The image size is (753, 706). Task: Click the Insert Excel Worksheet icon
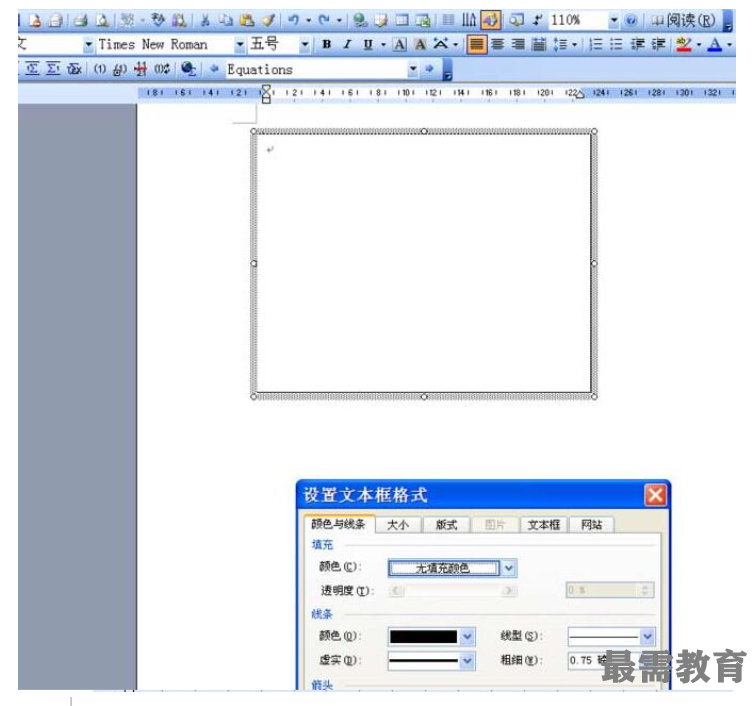click(423, 20)
